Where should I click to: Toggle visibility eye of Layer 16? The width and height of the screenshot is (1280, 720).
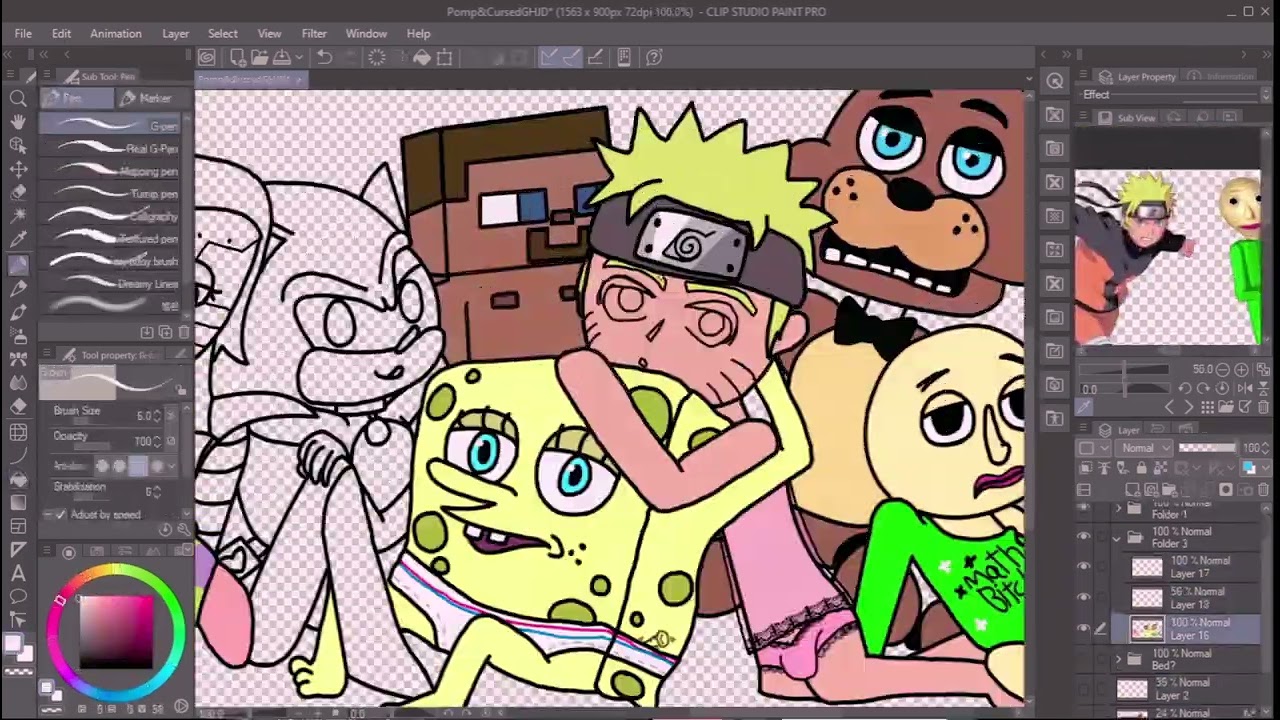tap(1084, 628)
